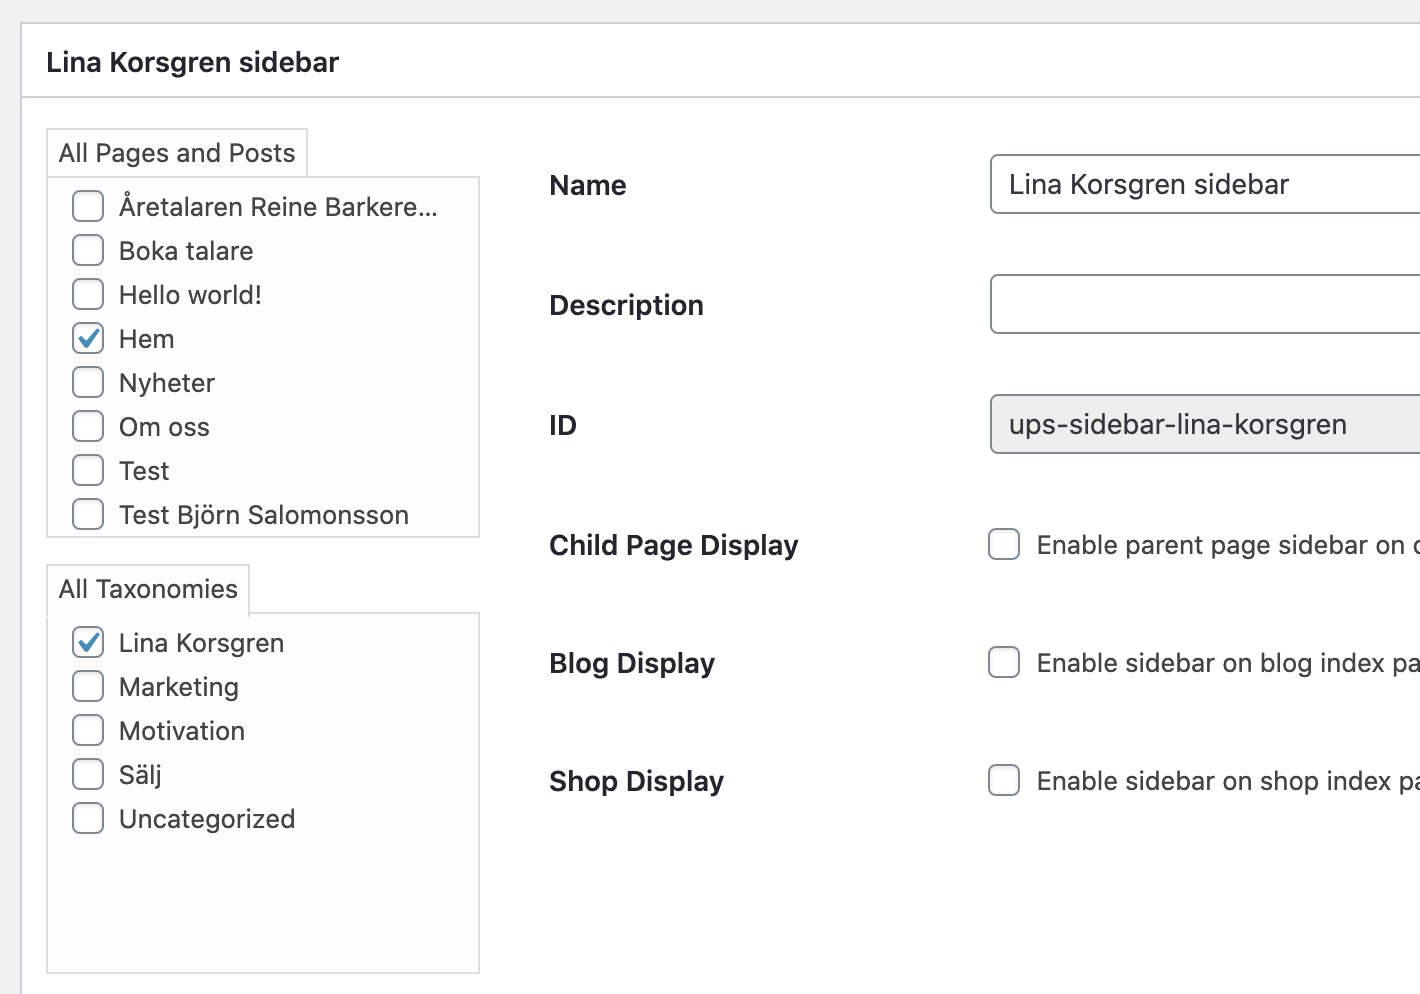Enable parent page sidebar on child pages

pyautogui.click(x=1004, y=544)
